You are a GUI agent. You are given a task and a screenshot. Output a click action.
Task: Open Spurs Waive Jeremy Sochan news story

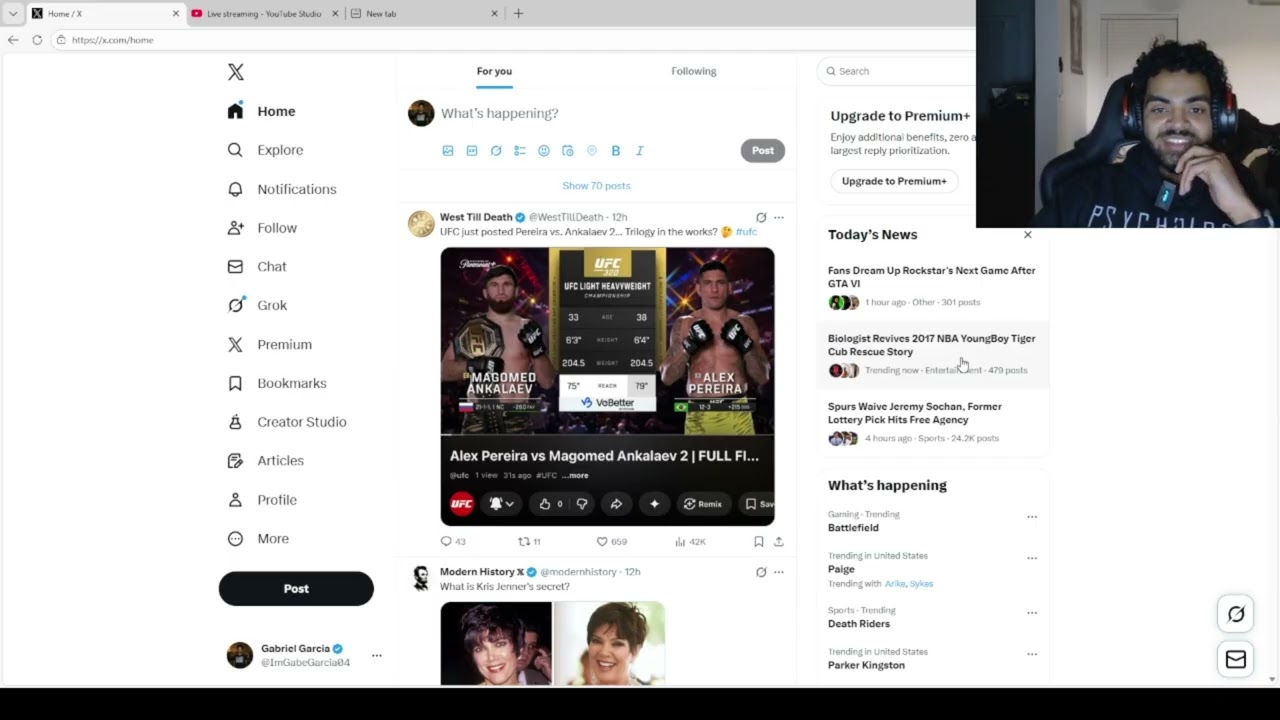pos(932,422)
